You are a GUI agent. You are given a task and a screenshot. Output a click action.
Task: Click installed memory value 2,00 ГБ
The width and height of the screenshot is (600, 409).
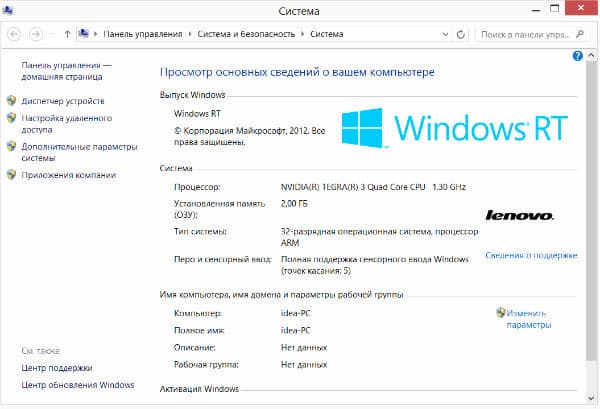pyautogui.click(x=294, y=204)
